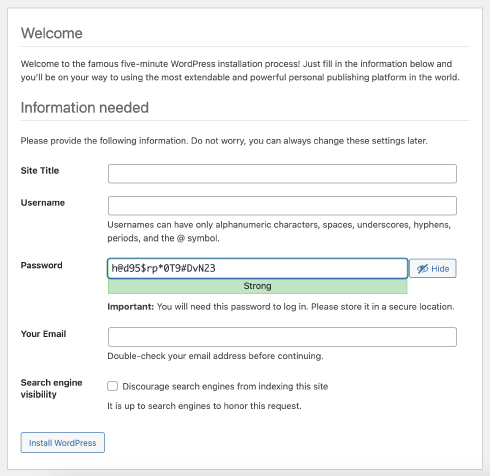Click the Site Title input field
The width and height of the screenshot is (490, 476).
(x=282, y=174)
